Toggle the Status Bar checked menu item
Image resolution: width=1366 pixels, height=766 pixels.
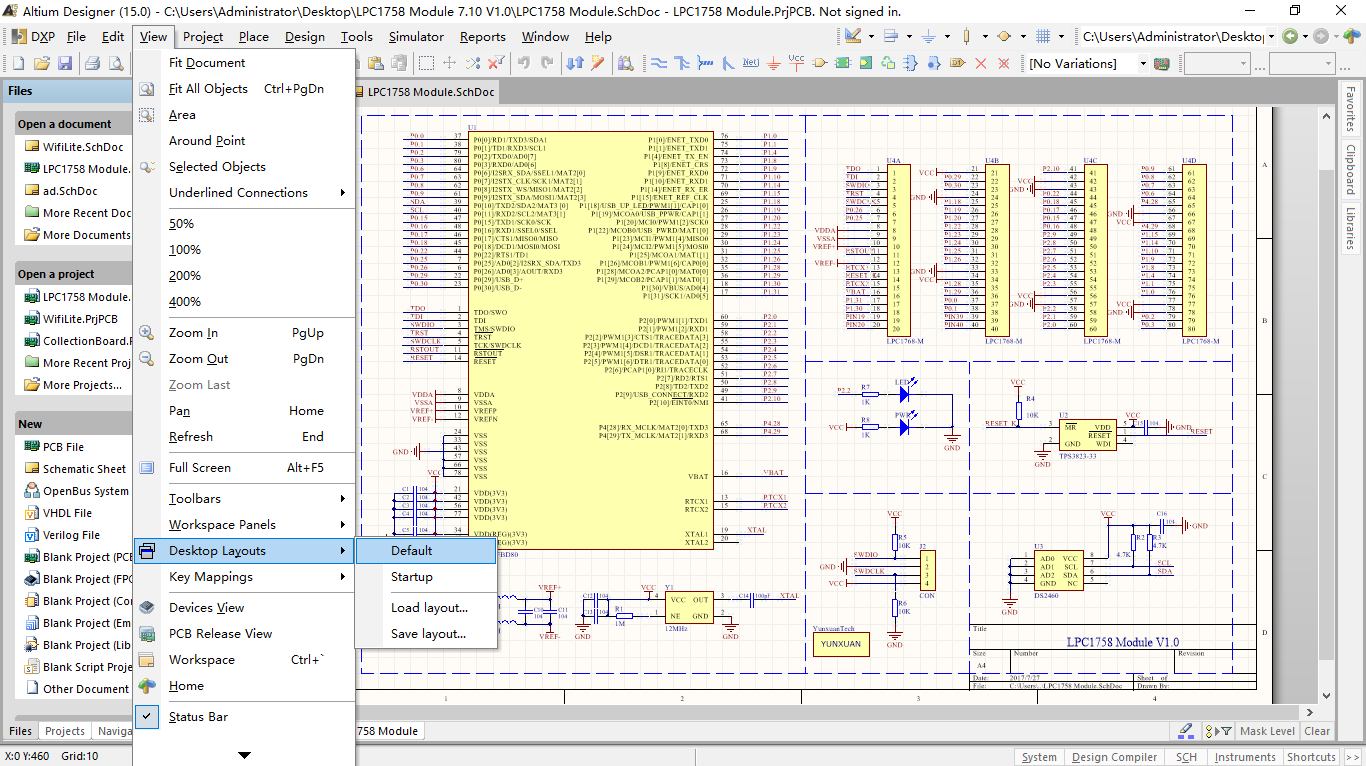[244, 716]
